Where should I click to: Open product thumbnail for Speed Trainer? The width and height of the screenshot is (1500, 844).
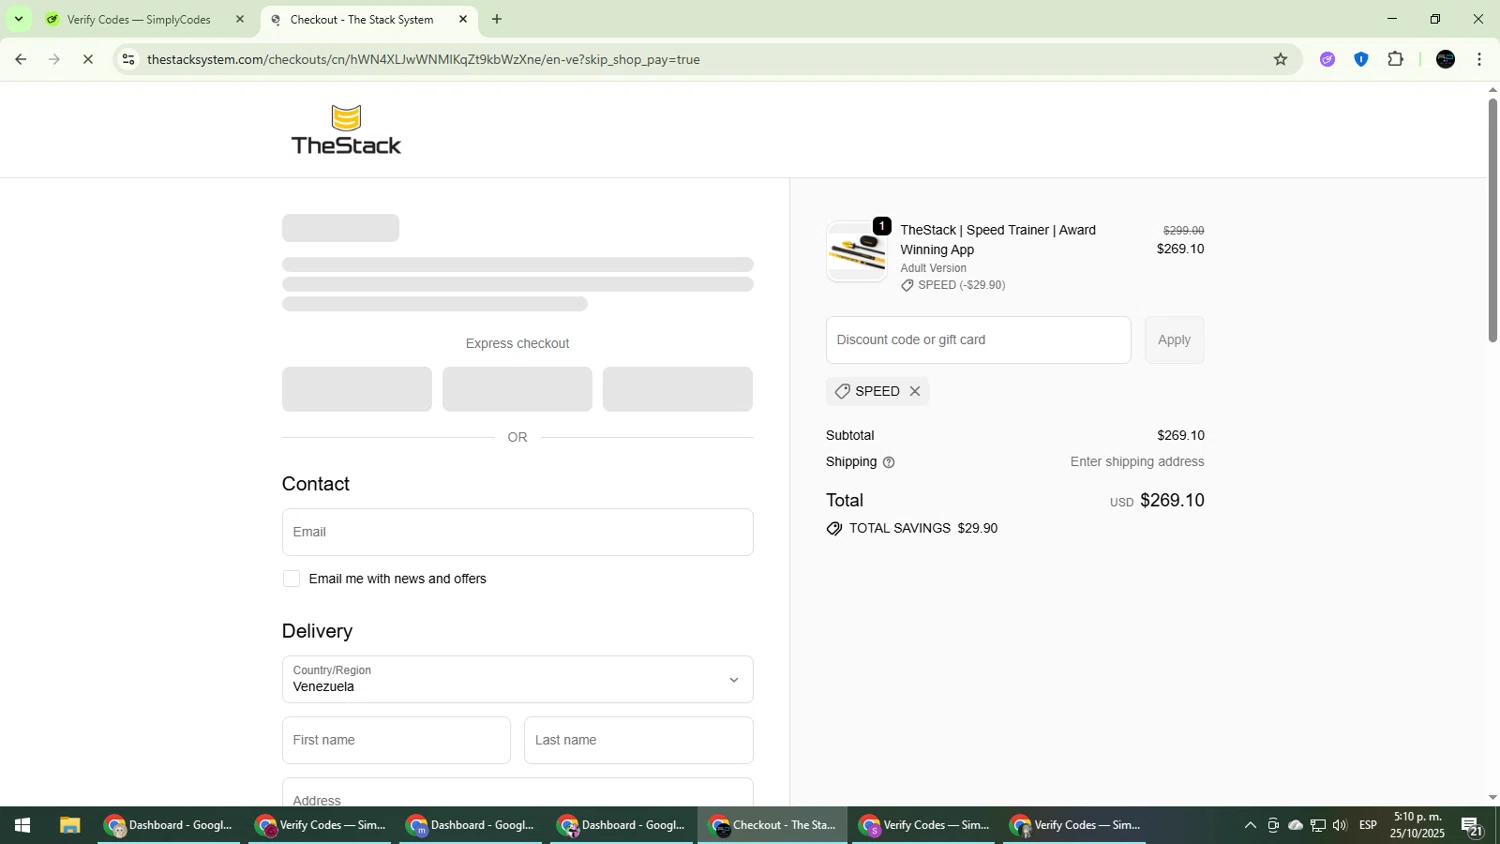click(857, 251)
